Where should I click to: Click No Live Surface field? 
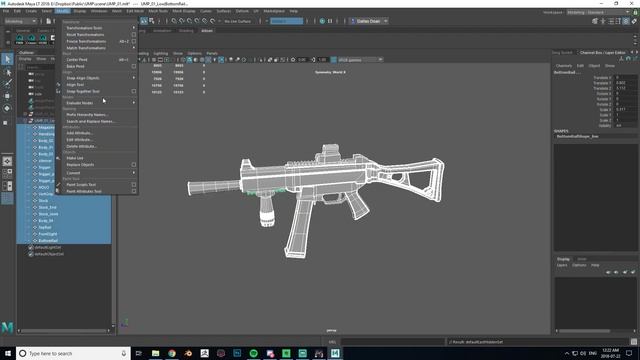(x=238, y=21)
